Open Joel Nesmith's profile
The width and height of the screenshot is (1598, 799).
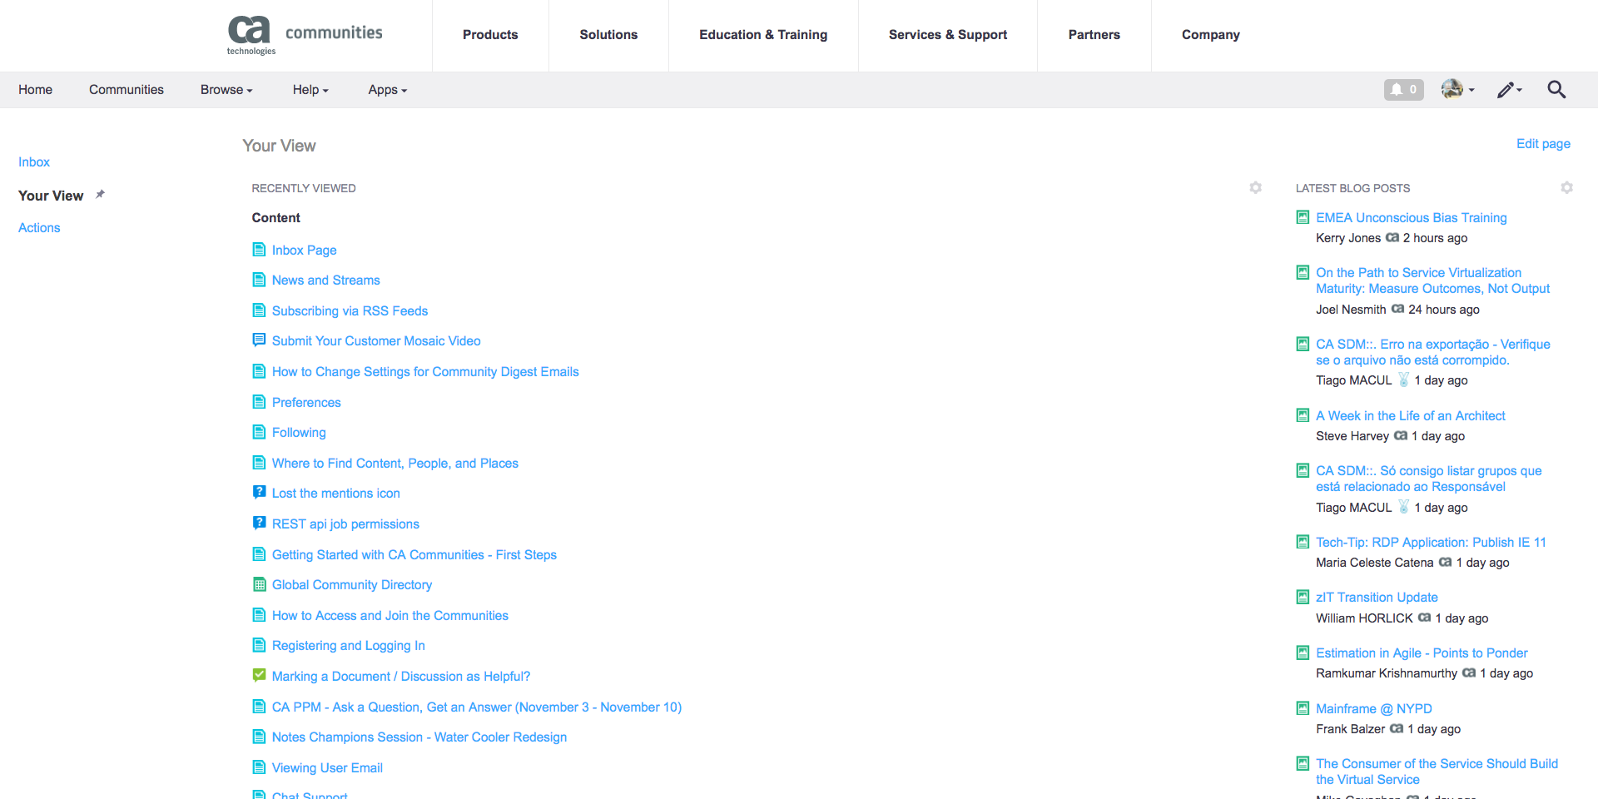pos(1351,310)
